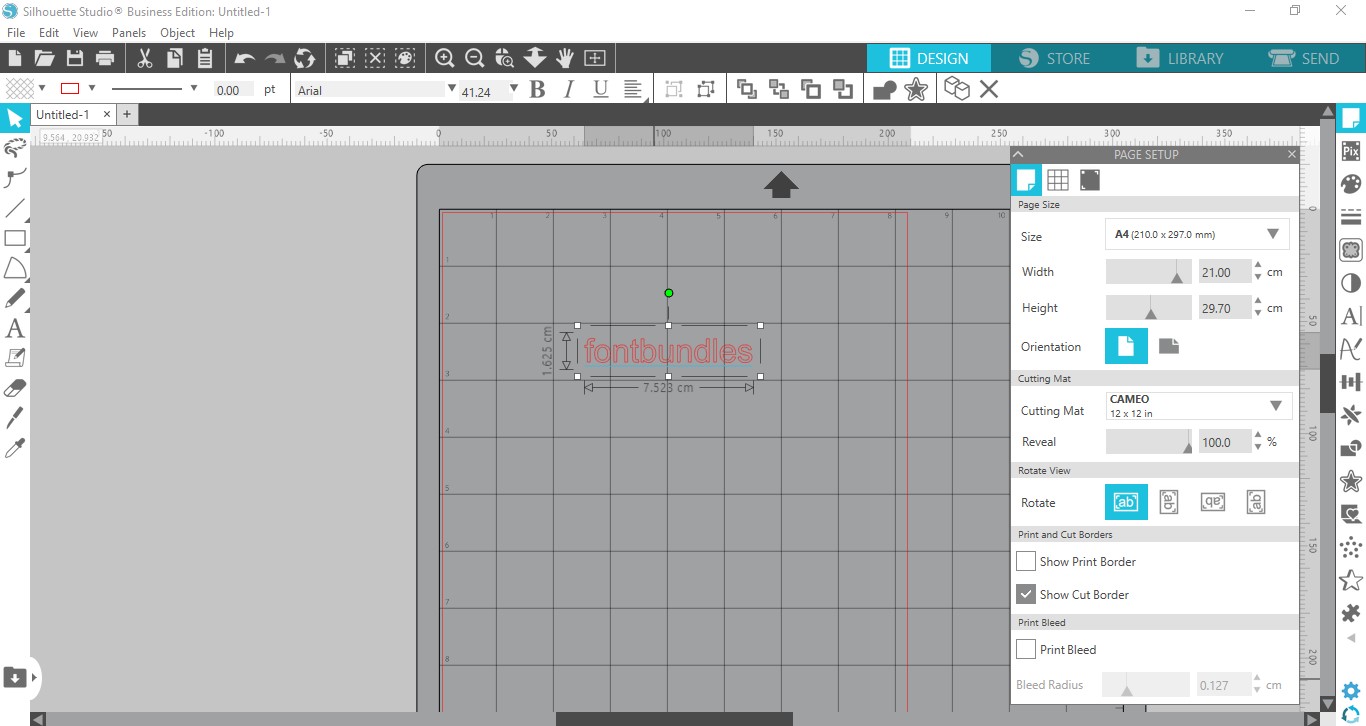Image resolution: width=1366 pixels, height=726 pixels.
Task: Open the Trace panel
Action: [1351, 250]
